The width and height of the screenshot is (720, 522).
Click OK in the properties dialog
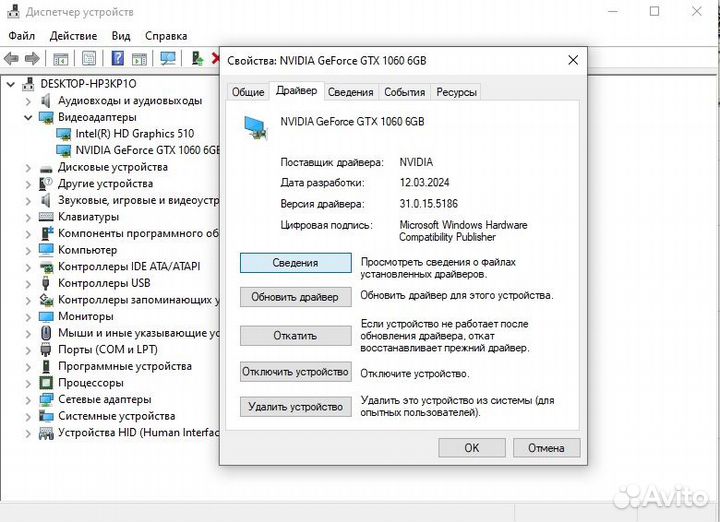click(x=471, y=448)
